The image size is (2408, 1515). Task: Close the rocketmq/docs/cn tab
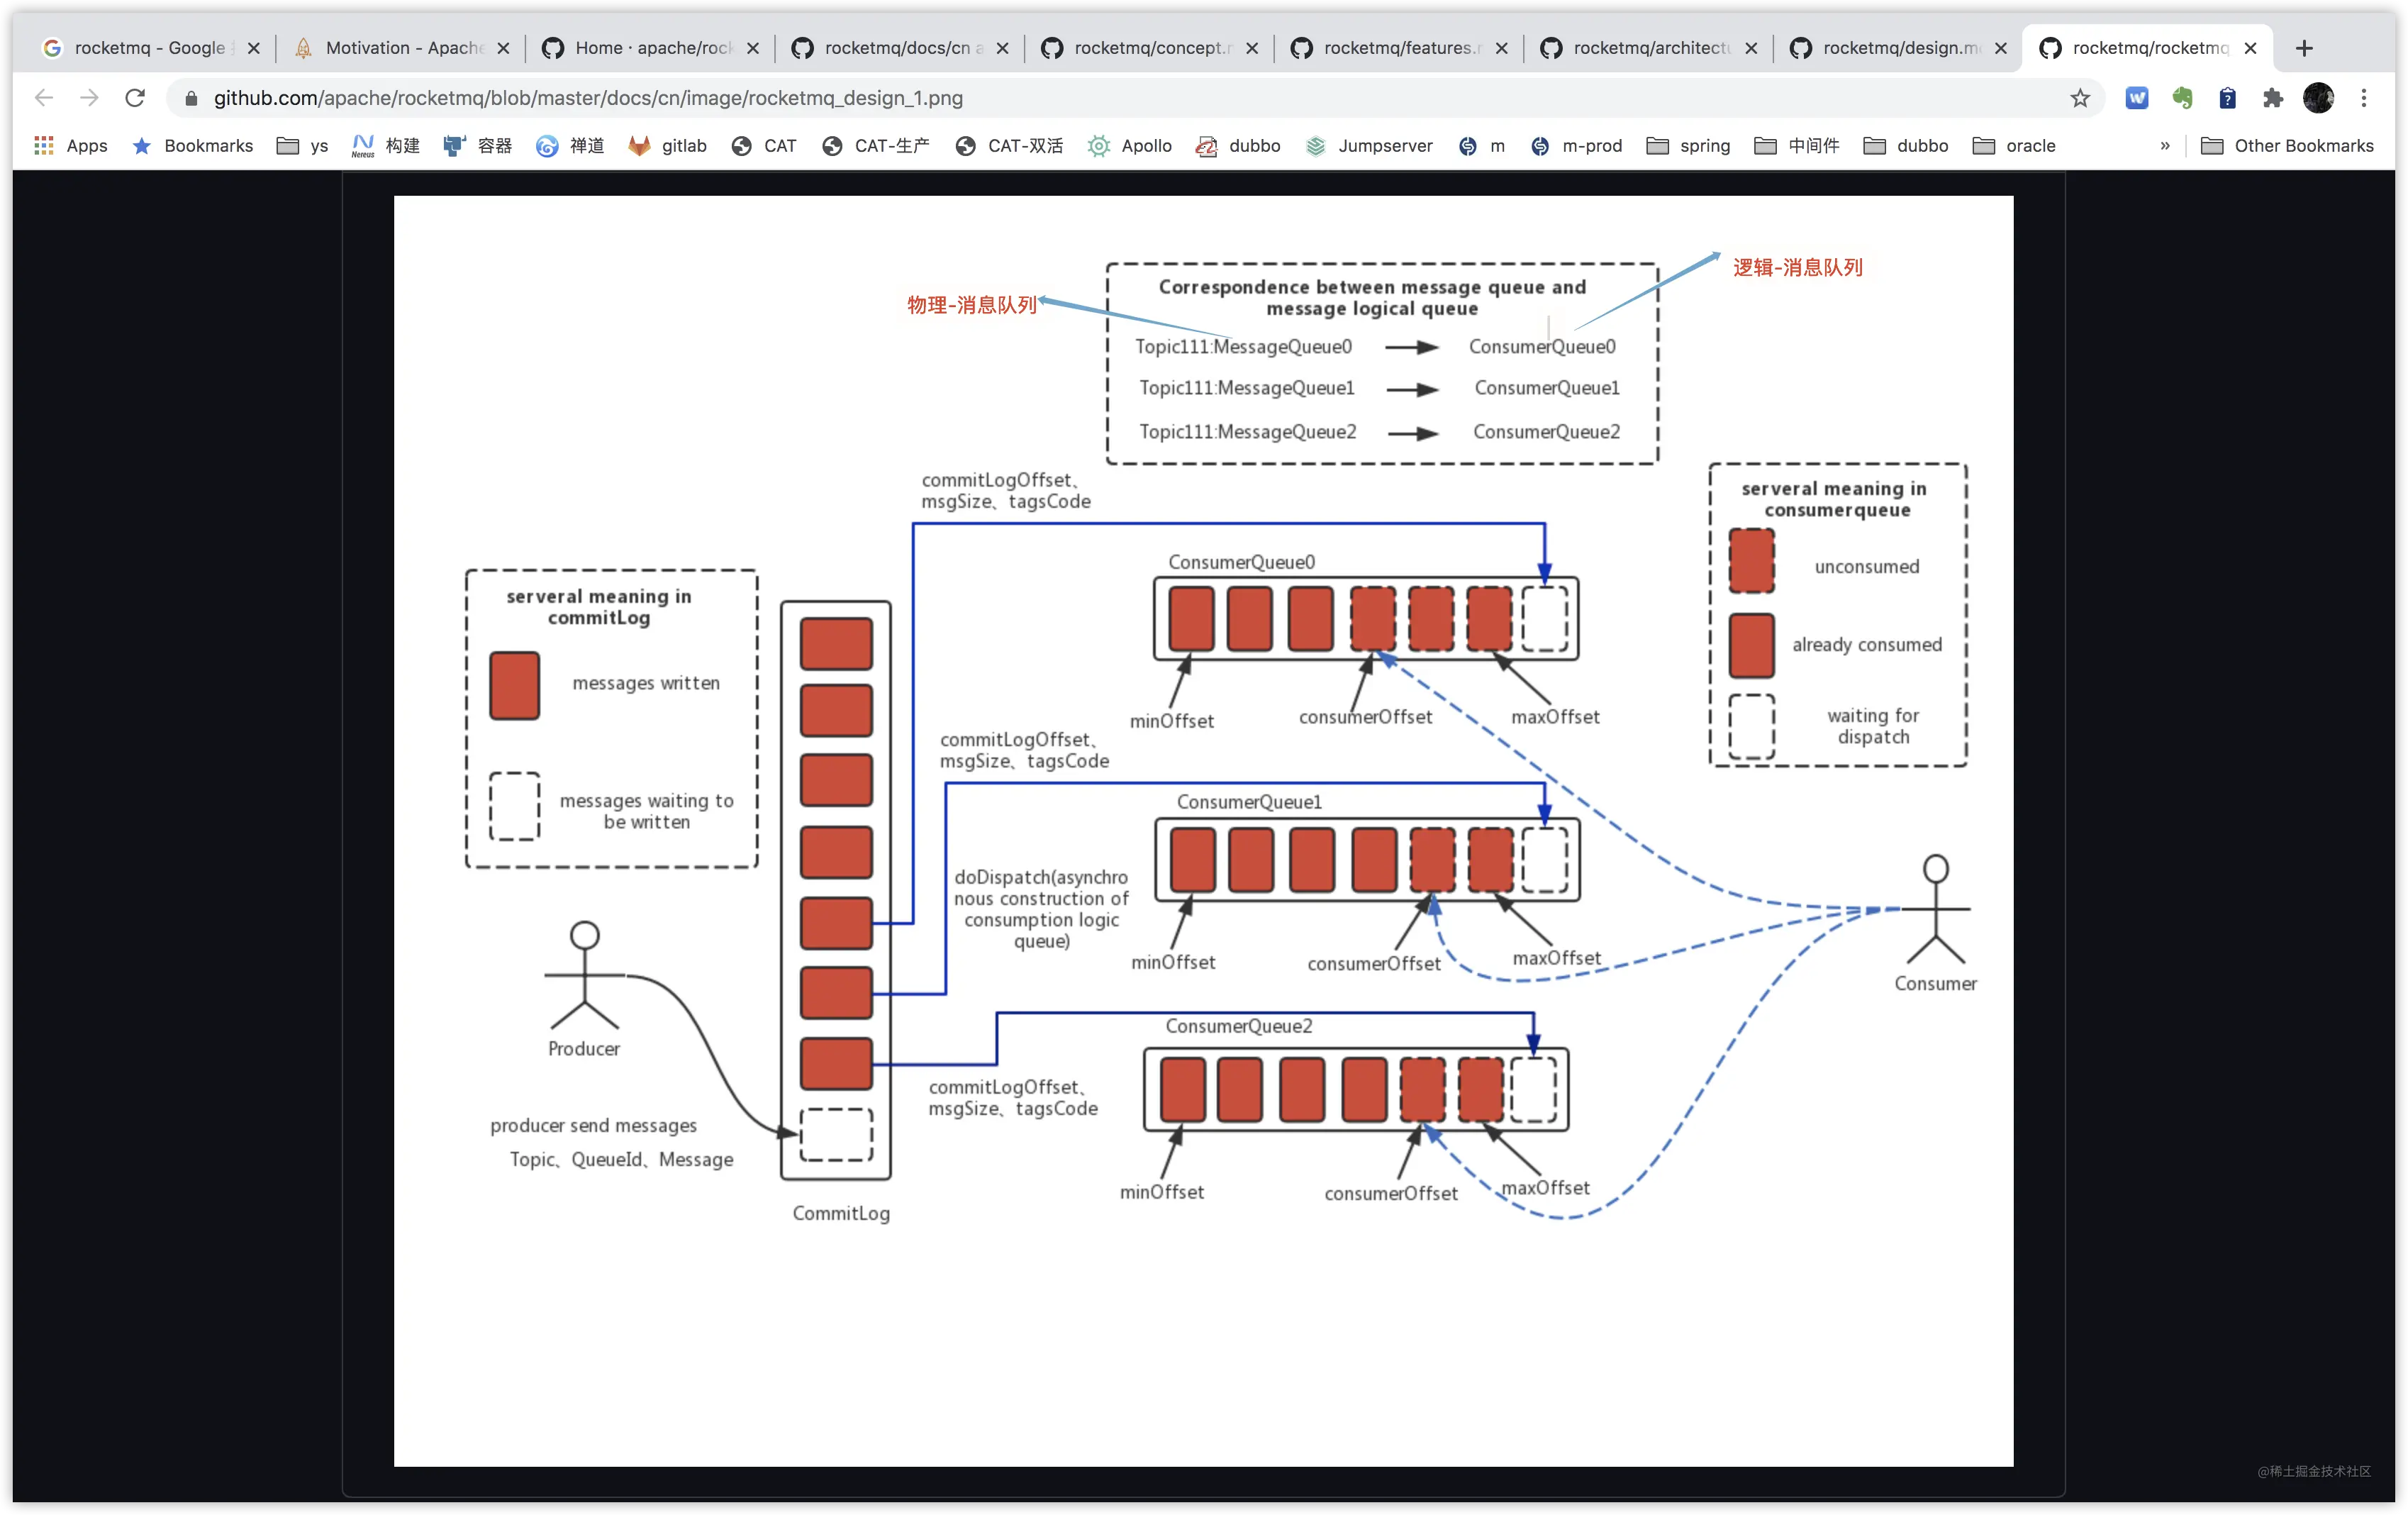point(1003,48)
